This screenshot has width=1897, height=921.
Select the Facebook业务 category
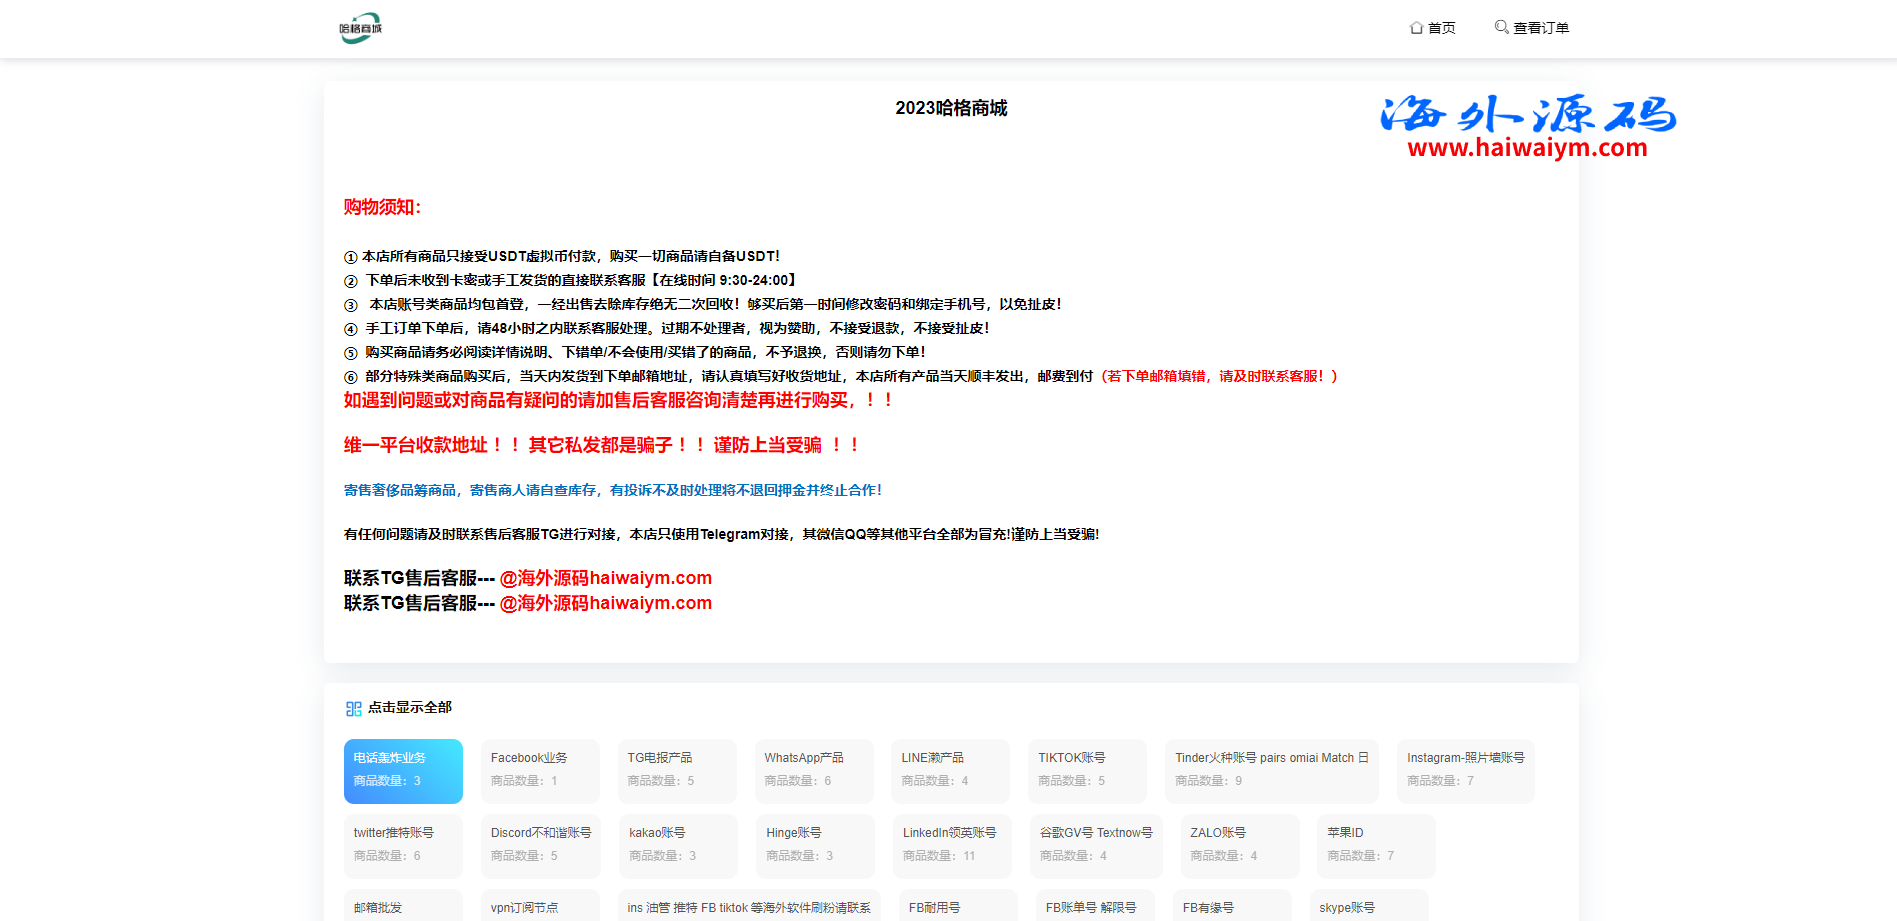coord(540,770)
